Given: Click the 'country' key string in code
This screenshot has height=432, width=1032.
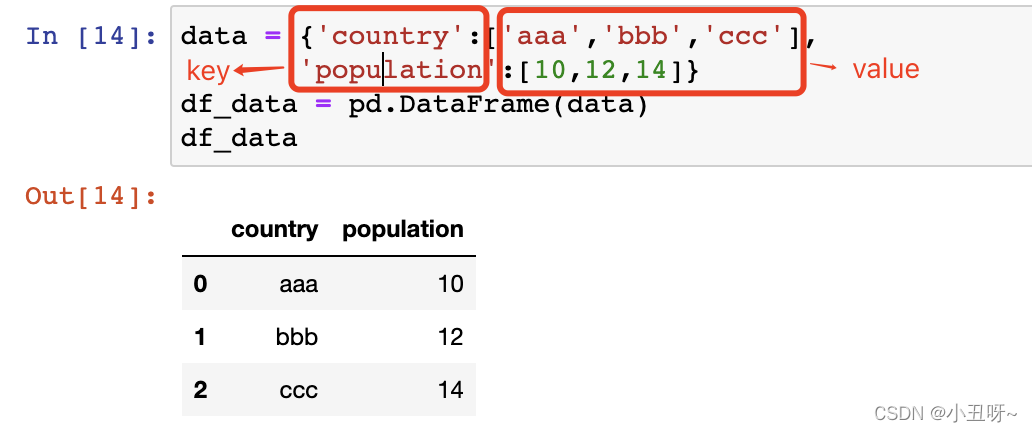Looking at the screenshot, I should pyautogui.click(x=392, y=36).
